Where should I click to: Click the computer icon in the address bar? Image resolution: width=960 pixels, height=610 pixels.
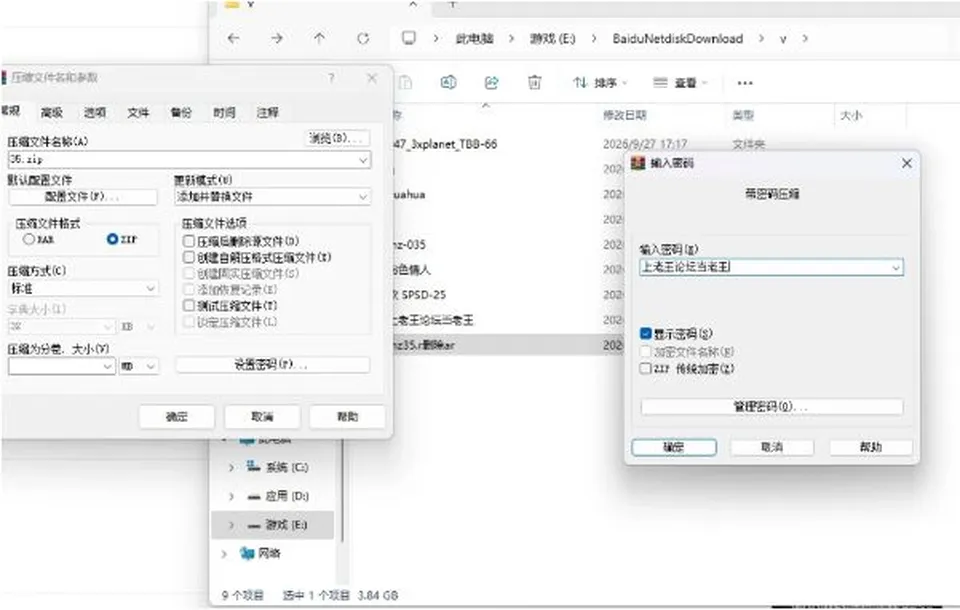408,38
